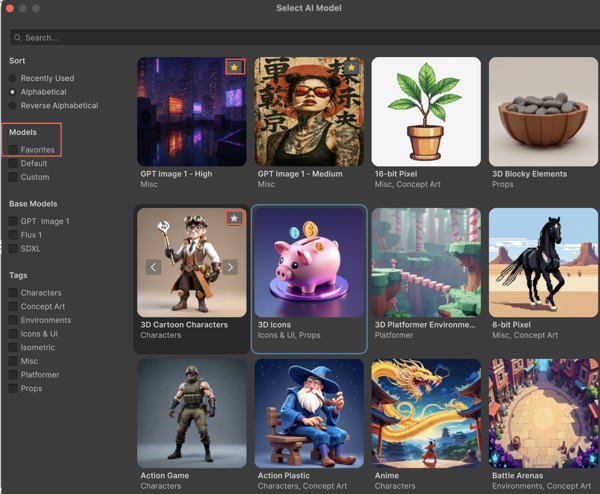Toggle favorite star on GPT Image 1 - Medium
The image size is (600, 494).
pyautogui.click(x=351, y=67)
